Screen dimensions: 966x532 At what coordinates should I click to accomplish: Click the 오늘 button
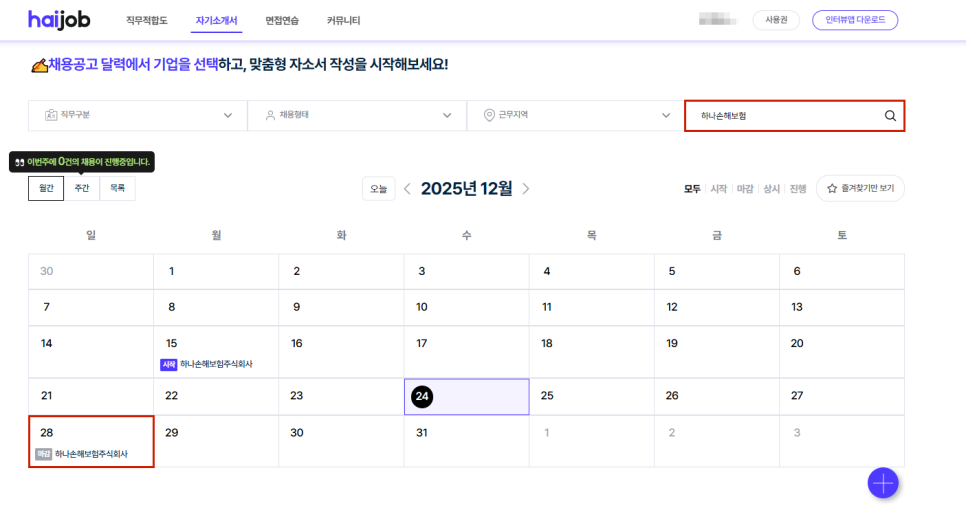tap(379, 189)
